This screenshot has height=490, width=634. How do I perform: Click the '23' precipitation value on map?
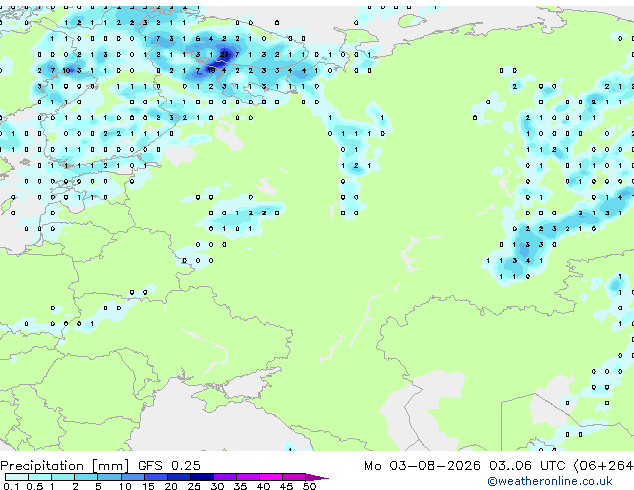[224, 55]
